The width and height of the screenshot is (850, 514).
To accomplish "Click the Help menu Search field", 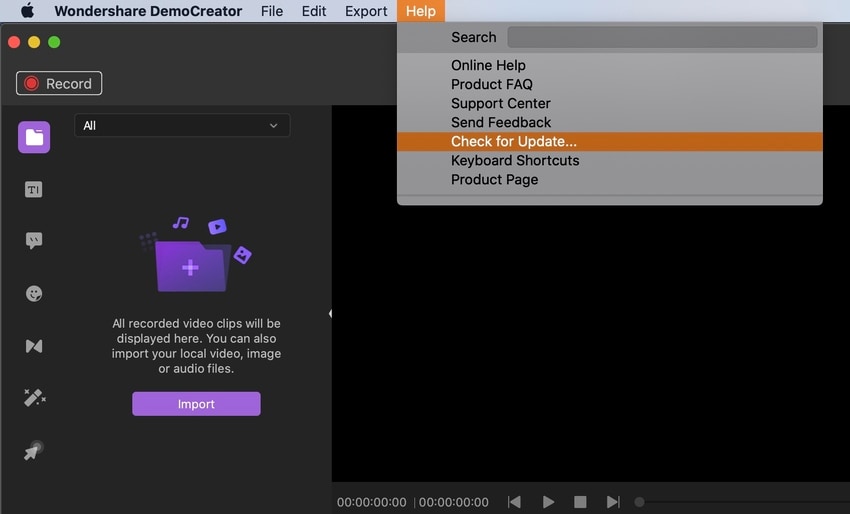I will [x=662, y=37].
